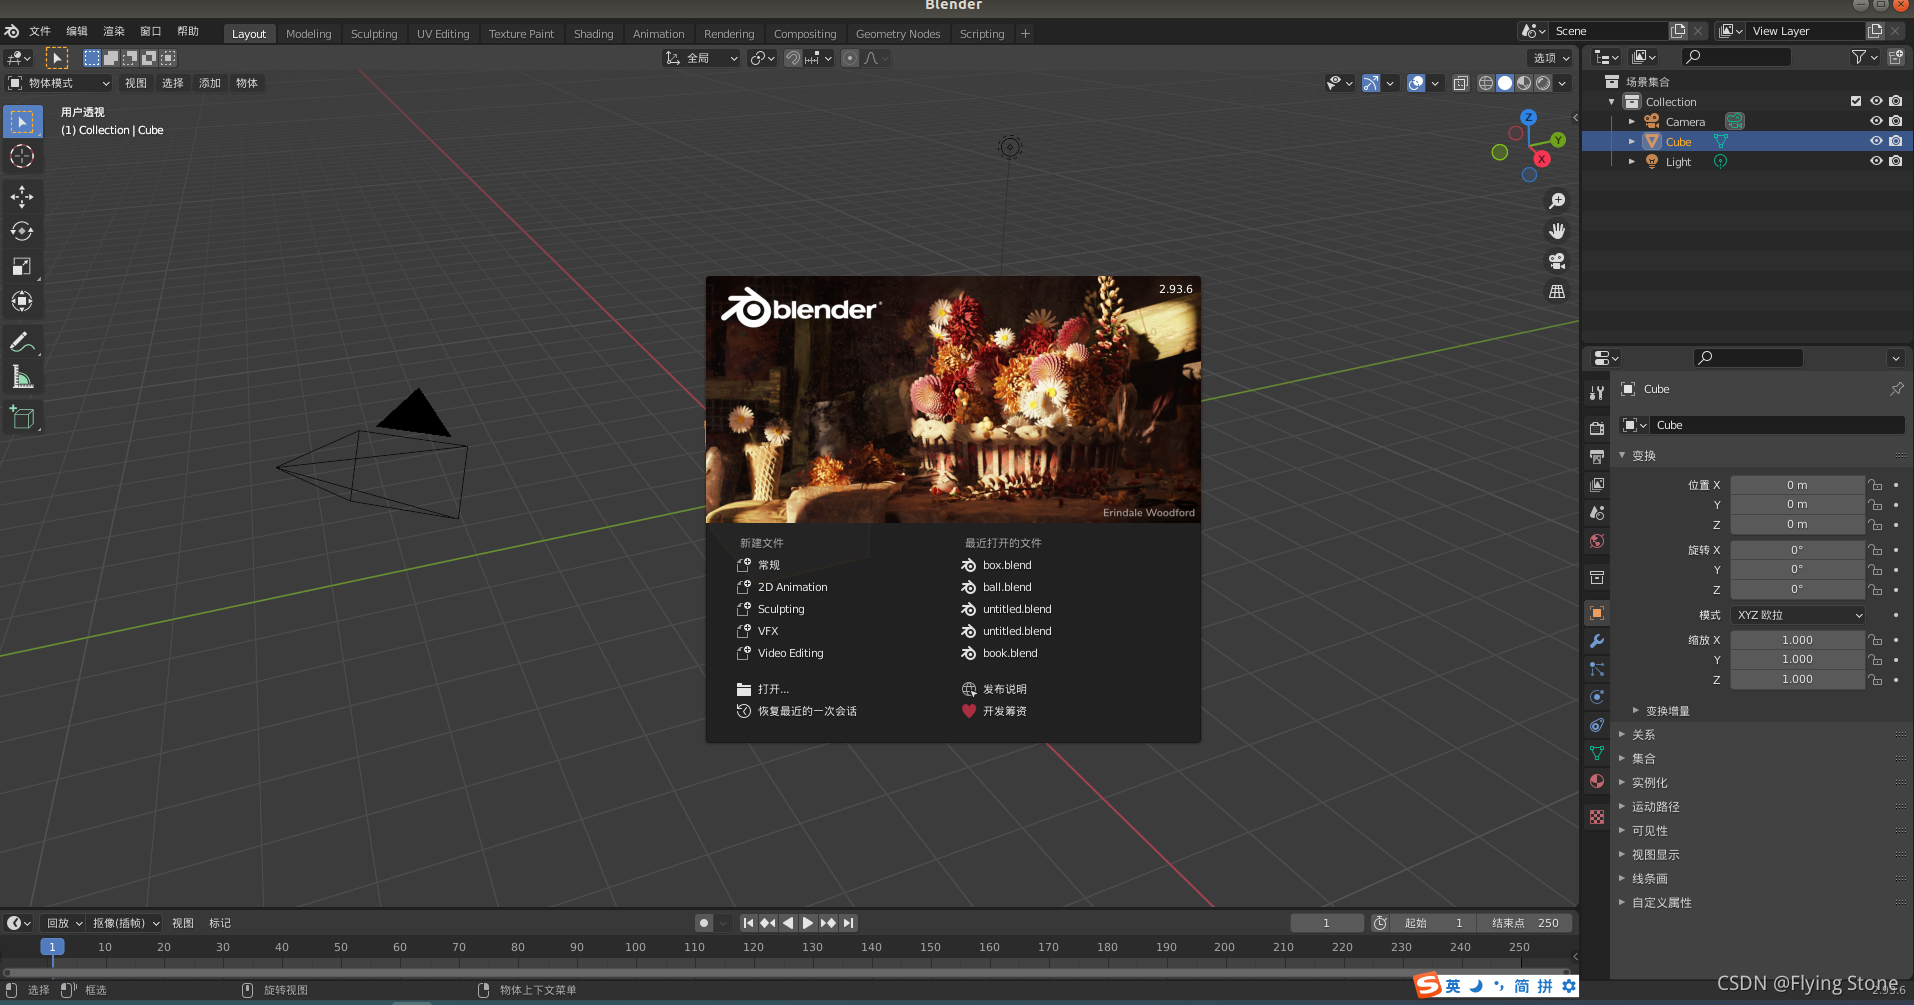
Task: Expand the Light row in outliner
Action: [x=1632, y=161]
